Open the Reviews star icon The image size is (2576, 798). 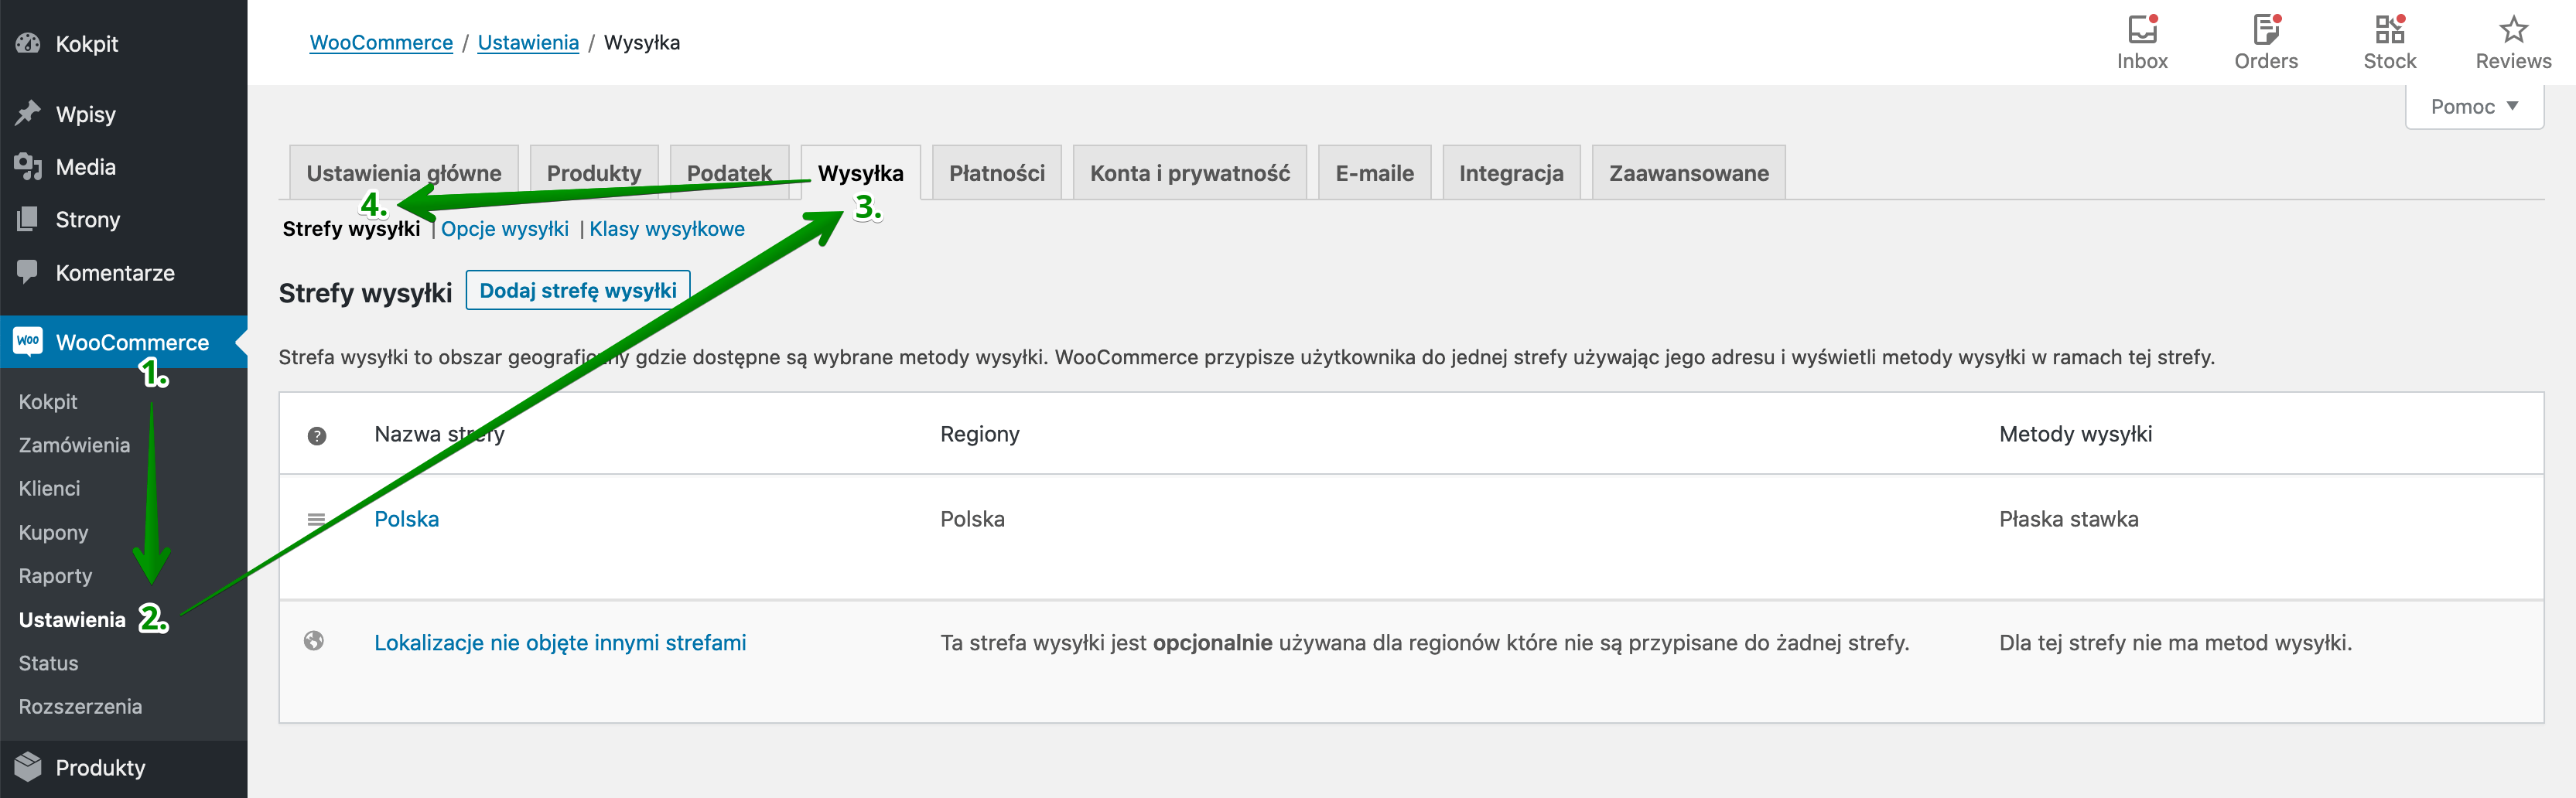pos(2513,30)
